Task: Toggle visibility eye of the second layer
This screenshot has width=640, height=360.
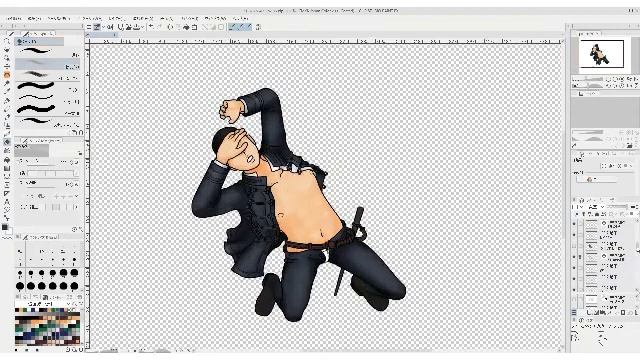Action: point(574,235)
